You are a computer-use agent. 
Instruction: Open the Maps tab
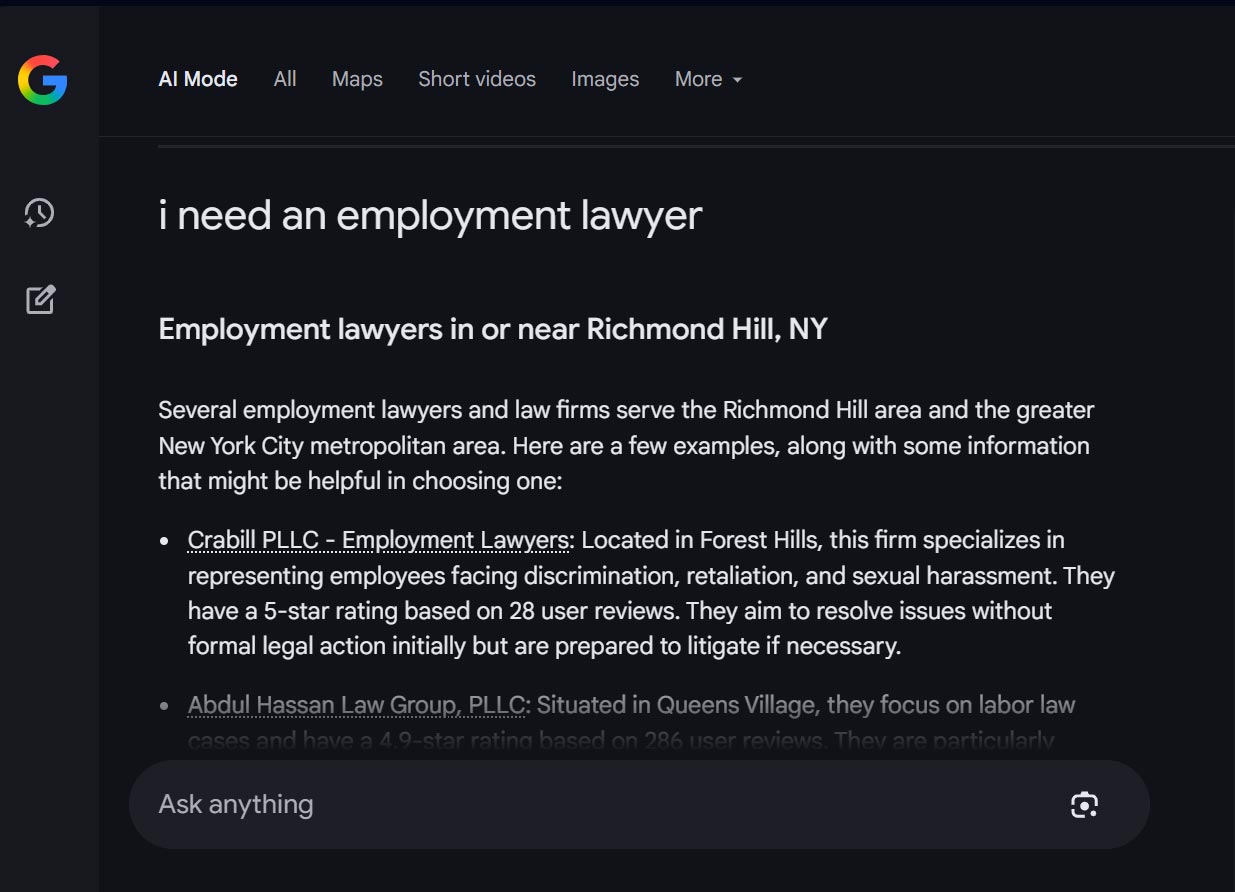(357, 79)
